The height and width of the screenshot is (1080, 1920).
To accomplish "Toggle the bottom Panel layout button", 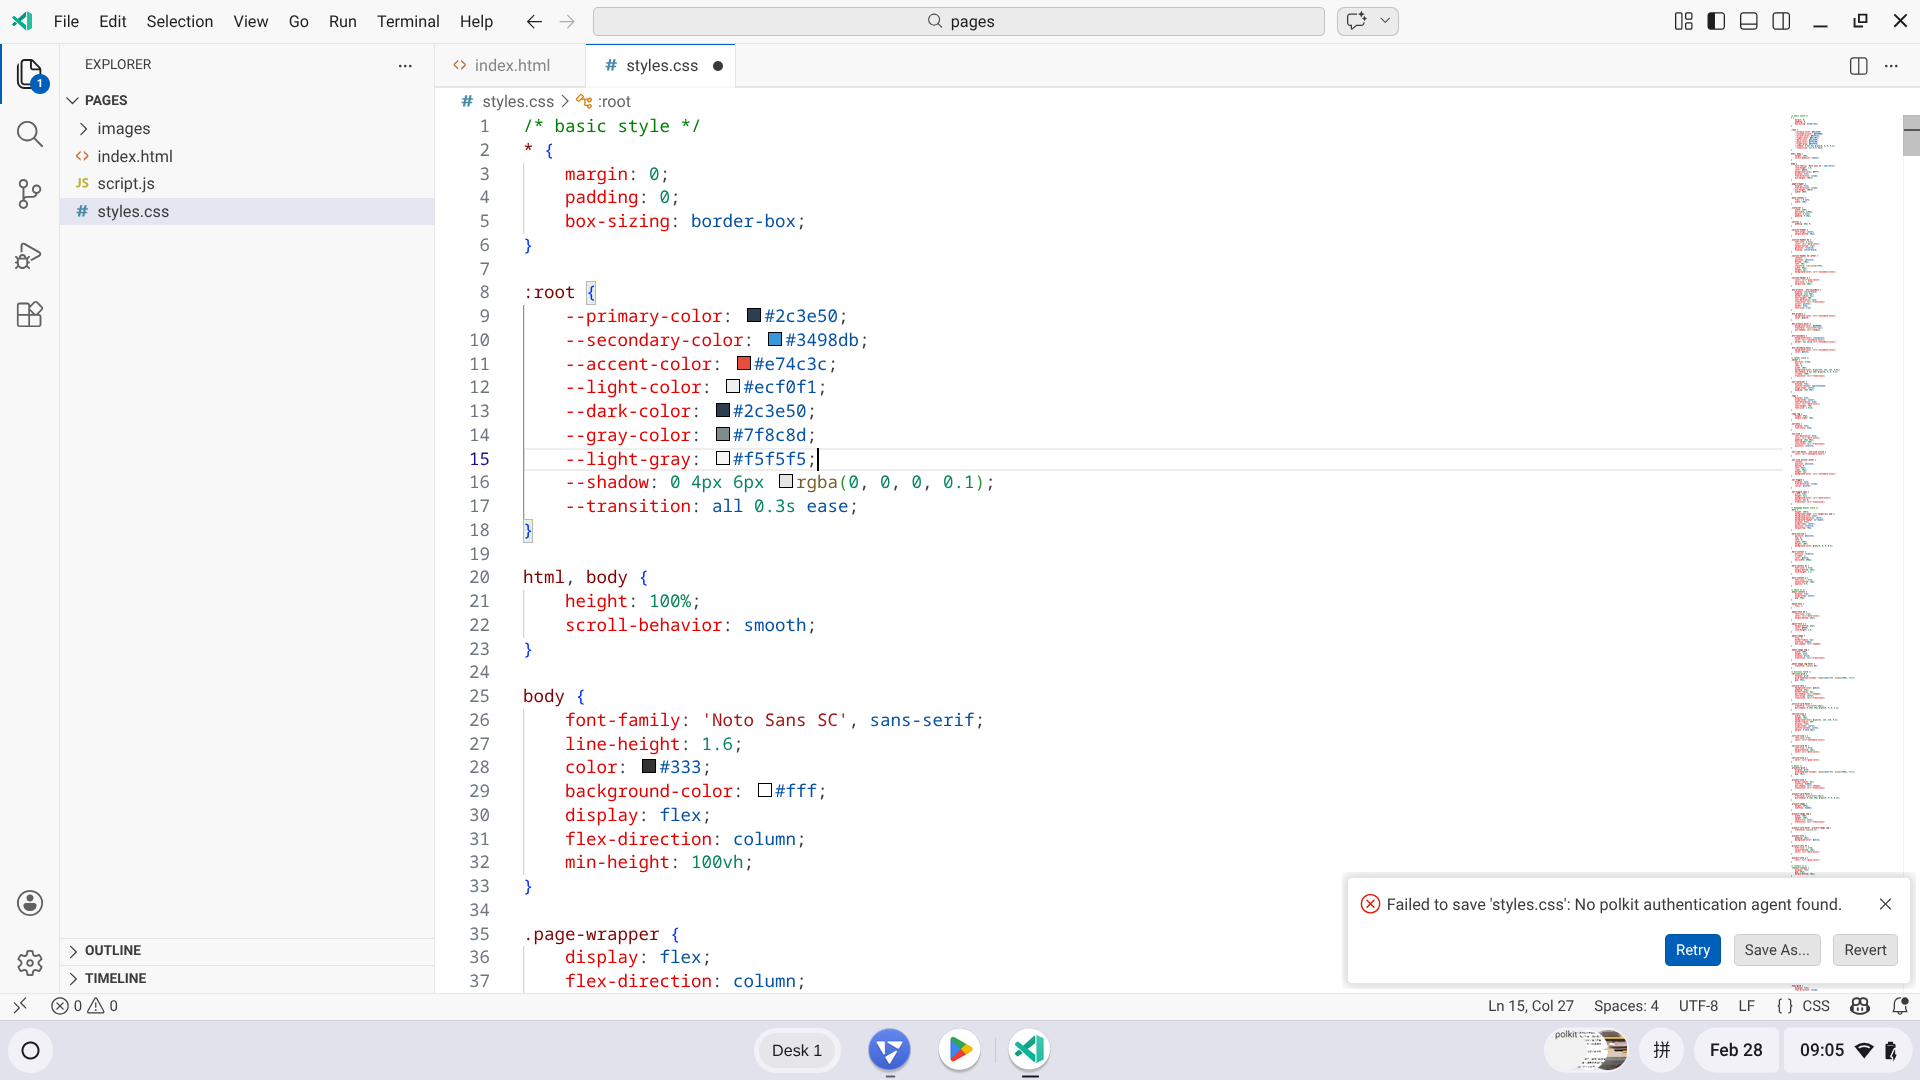I will (x=1749, y=21).
